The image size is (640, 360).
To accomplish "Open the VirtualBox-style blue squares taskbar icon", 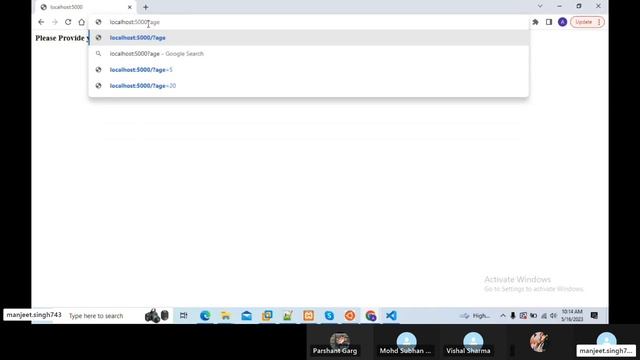I will click(267, 316).
